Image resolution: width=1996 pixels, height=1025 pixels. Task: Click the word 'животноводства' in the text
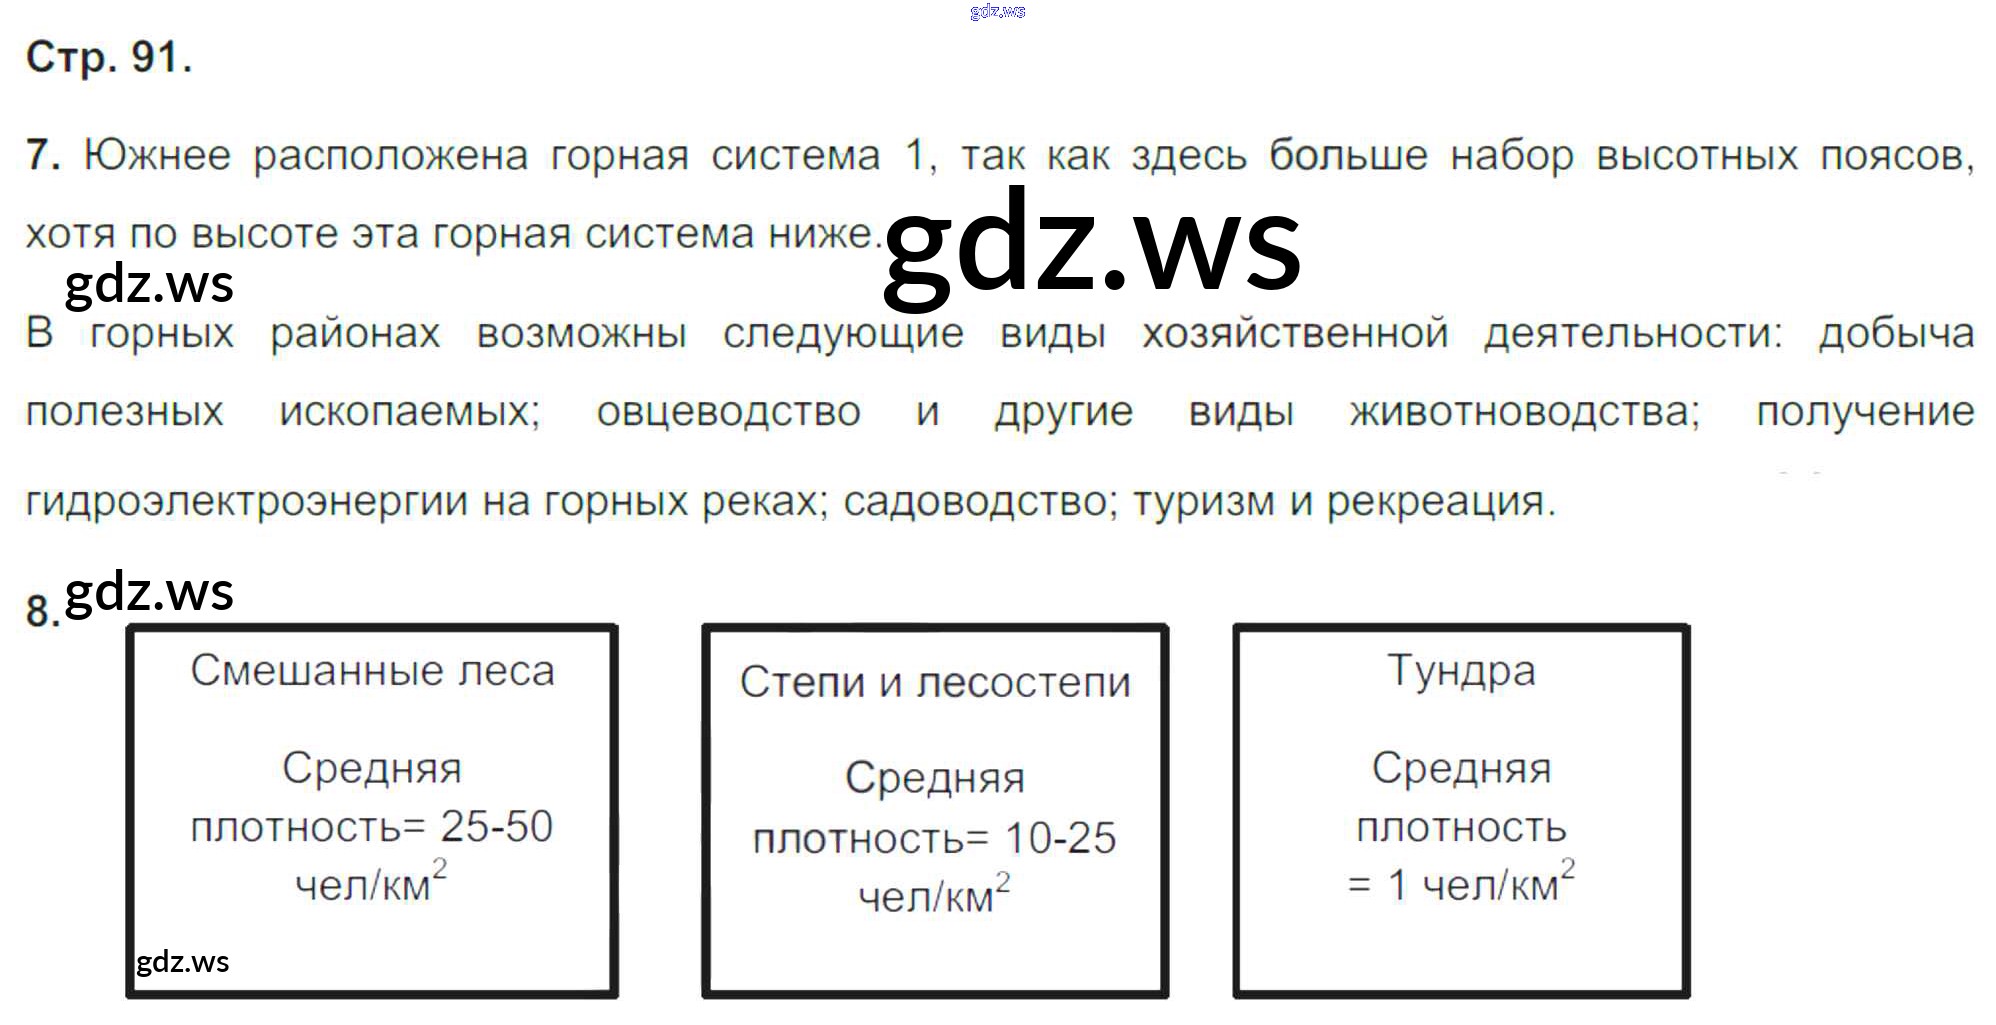pyautogui.click(x=1524, y=412)
